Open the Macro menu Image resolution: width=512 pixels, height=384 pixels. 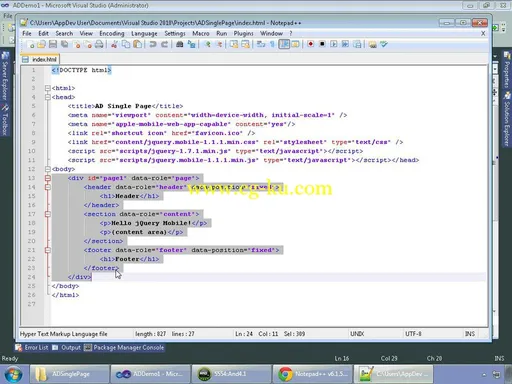201,33
